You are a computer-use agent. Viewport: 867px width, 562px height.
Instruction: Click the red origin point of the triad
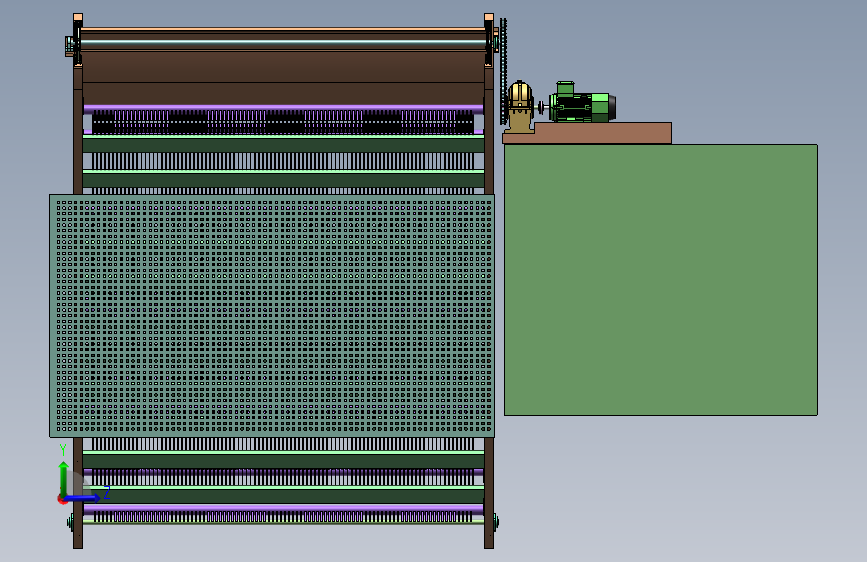pyautogui.click(x=62, y=499)
